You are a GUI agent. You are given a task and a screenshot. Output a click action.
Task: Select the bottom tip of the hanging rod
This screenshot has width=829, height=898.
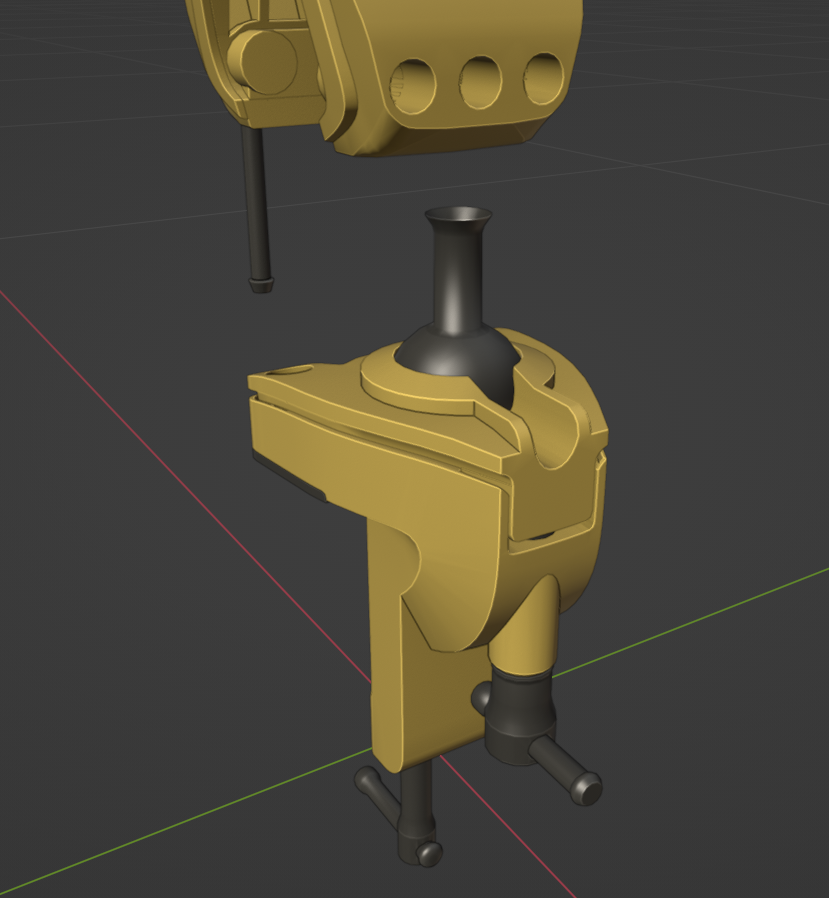click(261, 283)
